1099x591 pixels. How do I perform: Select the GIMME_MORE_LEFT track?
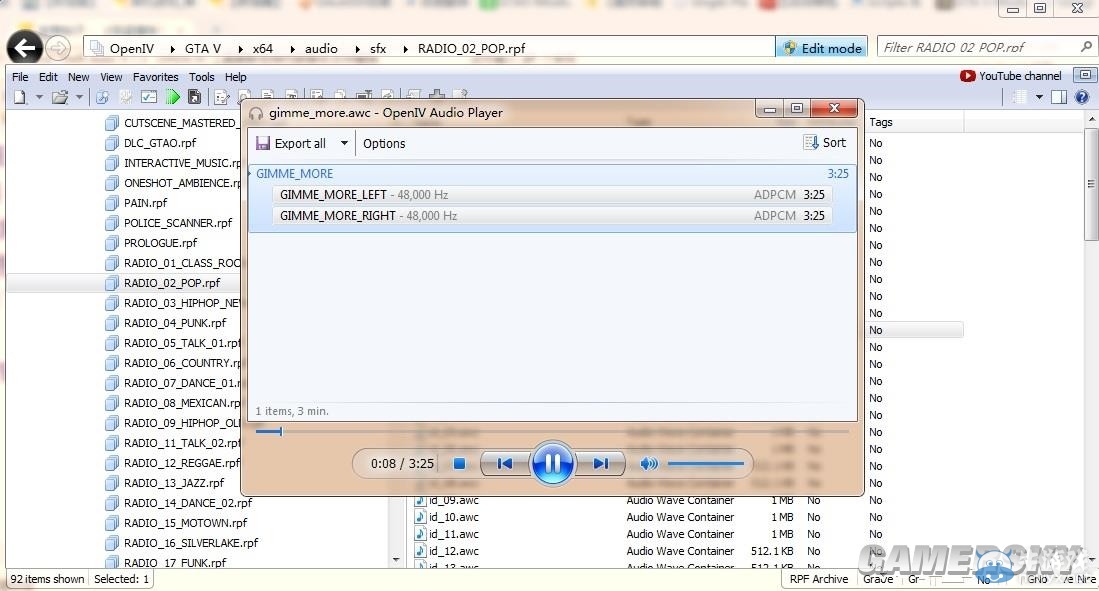pyautogui.click(x=552, y=194)
